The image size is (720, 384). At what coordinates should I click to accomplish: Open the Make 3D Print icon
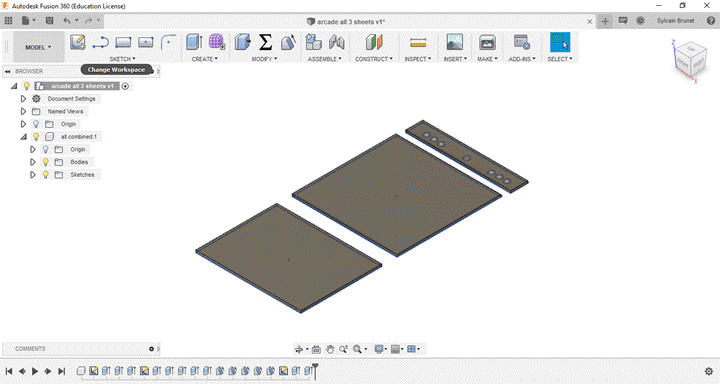[487, 42]
